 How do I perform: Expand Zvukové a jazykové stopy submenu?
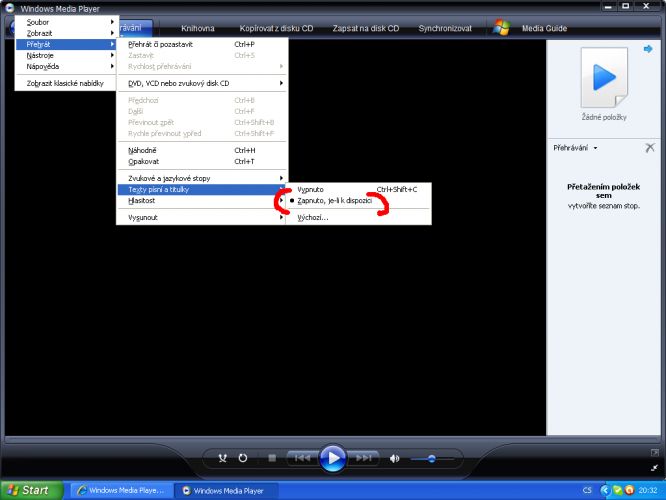[202, 178]
